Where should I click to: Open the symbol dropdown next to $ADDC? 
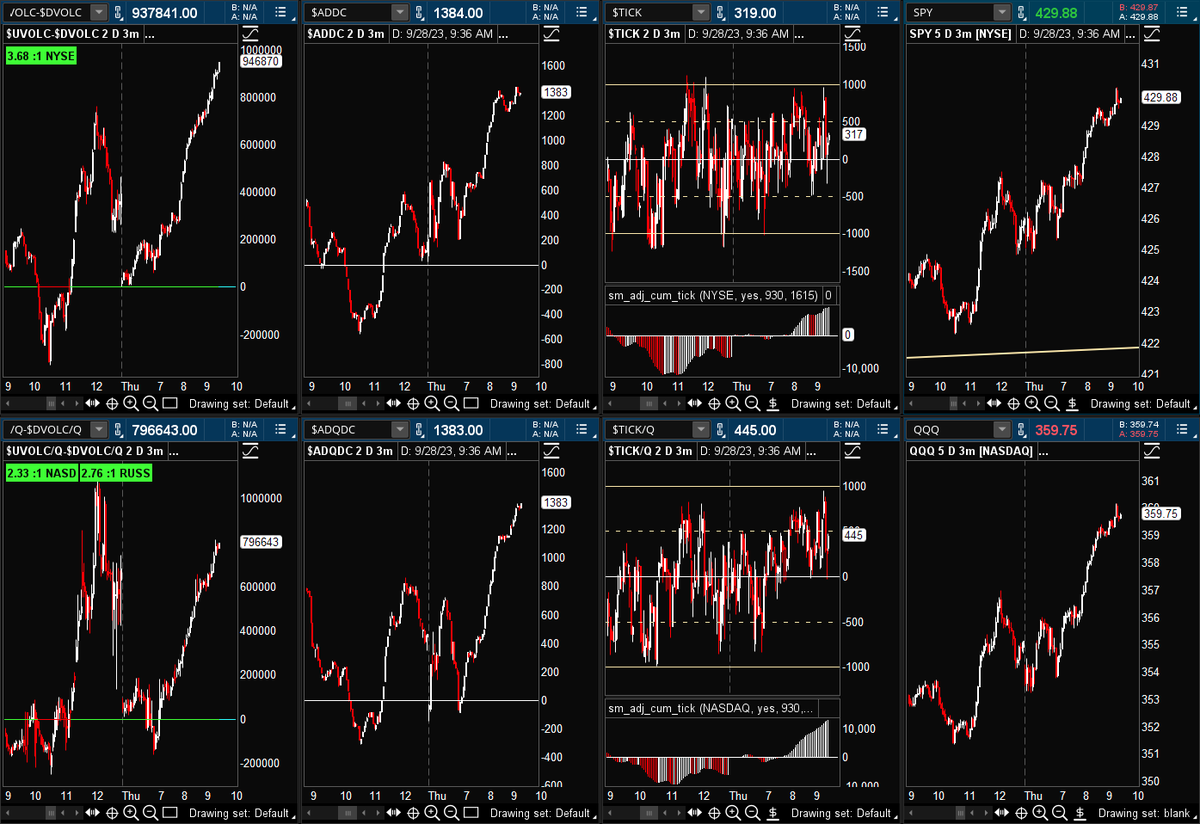[x=400, y=13]
